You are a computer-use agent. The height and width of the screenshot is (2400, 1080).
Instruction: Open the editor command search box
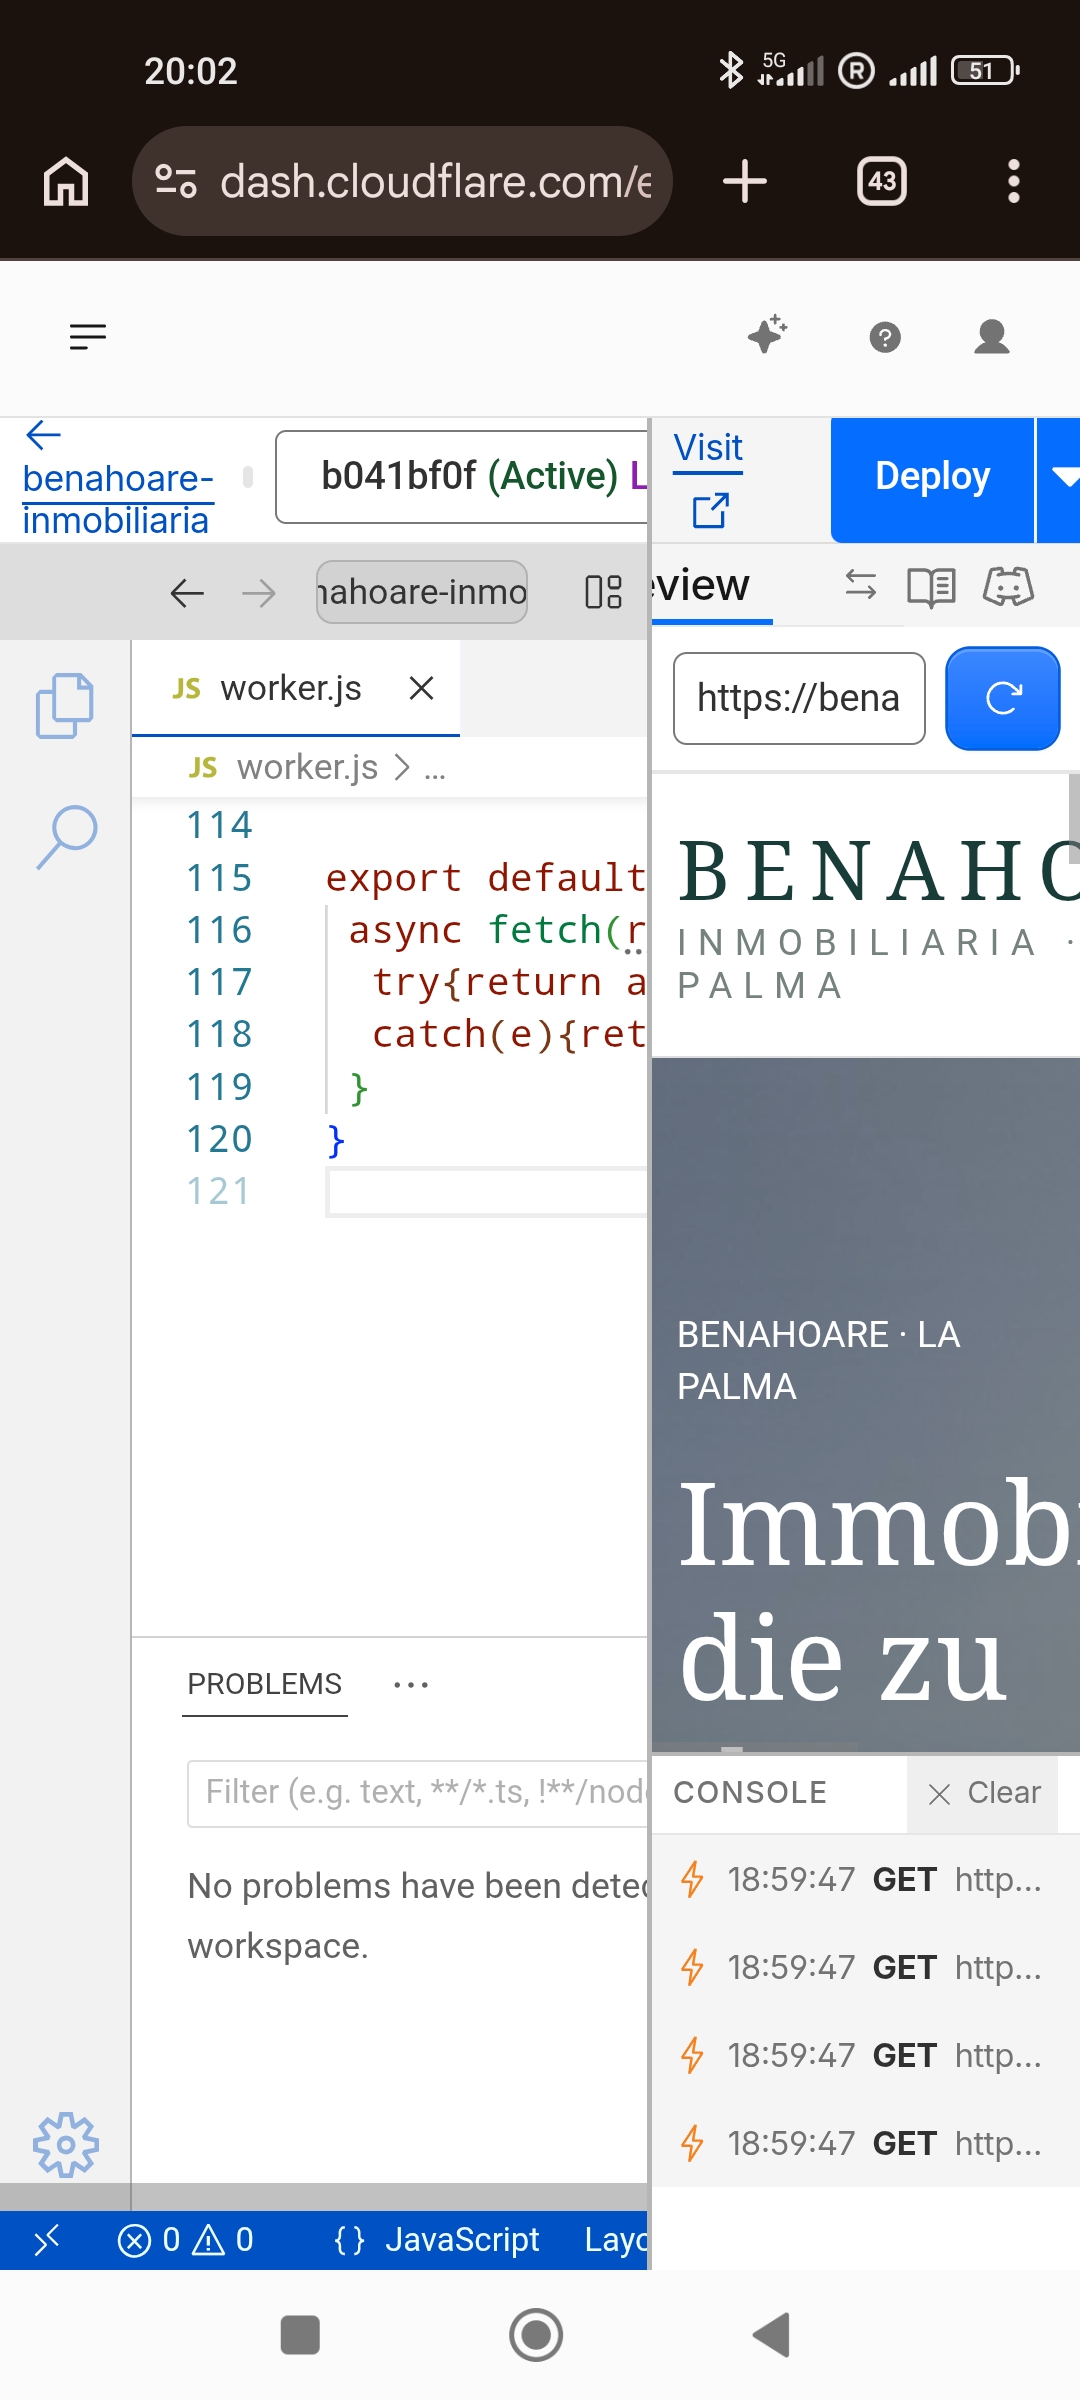coord(422,592)
